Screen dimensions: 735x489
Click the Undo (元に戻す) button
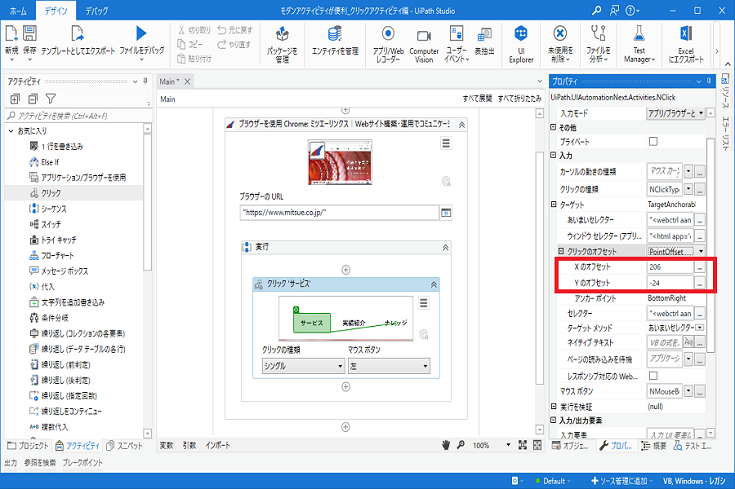coord(235,30)
